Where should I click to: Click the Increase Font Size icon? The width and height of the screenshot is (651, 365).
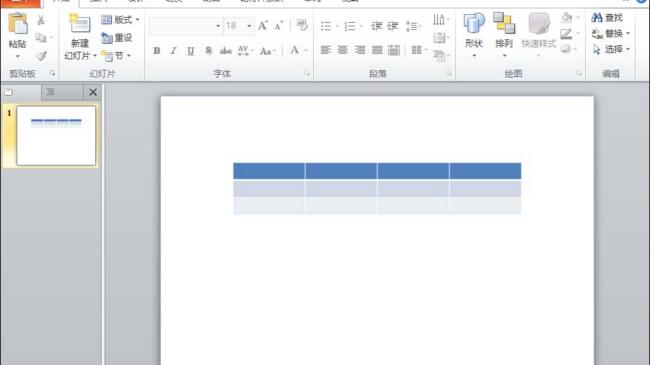click(x=263, y=26)
